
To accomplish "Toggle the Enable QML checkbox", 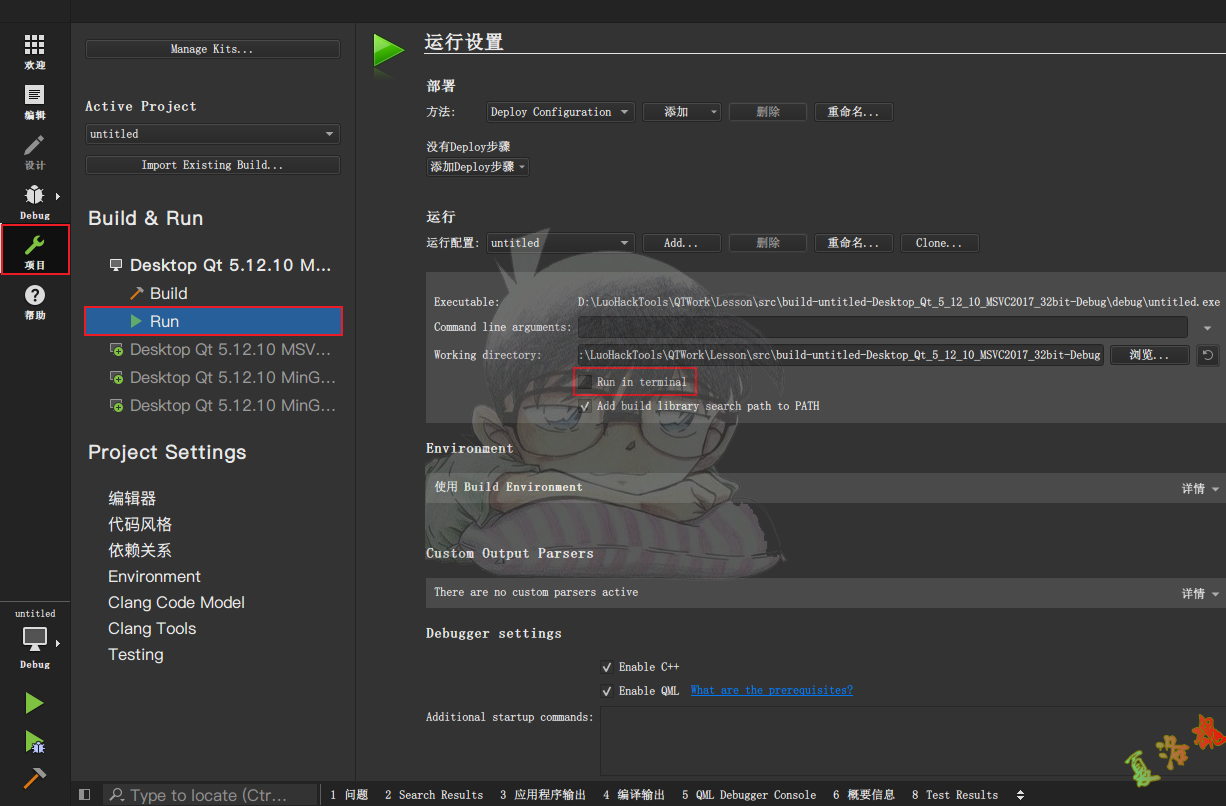I will pos(607,691).
